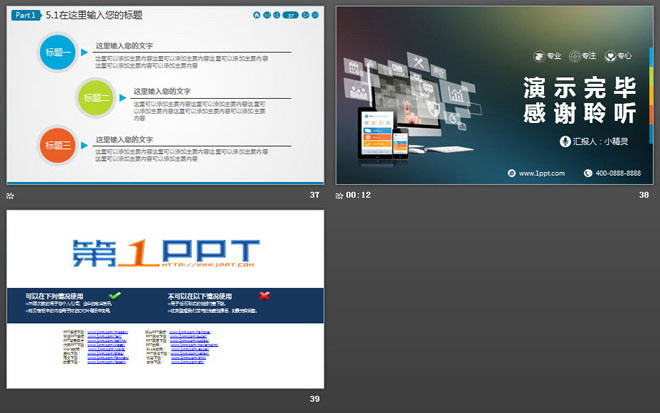
Task: Click 演示完毕 感谢聆听 heading on slide 38
Action: coord(580,100)
